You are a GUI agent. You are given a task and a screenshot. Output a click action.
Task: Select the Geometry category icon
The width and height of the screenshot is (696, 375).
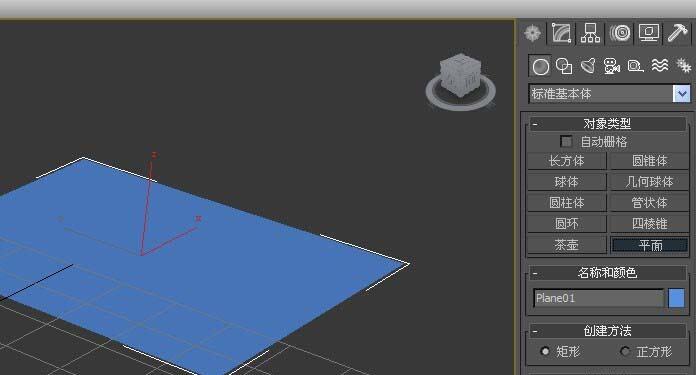click(540, 67)
